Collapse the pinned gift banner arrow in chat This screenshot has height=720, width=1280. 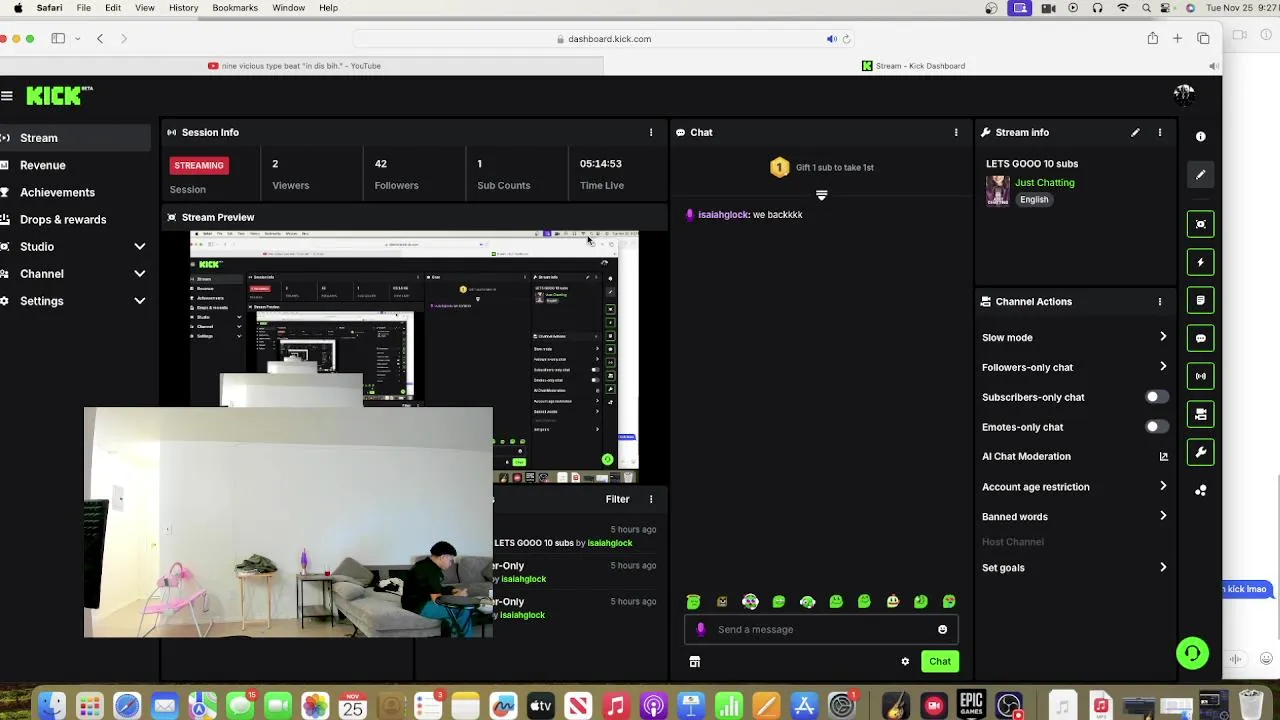click(x=821, y=195)
